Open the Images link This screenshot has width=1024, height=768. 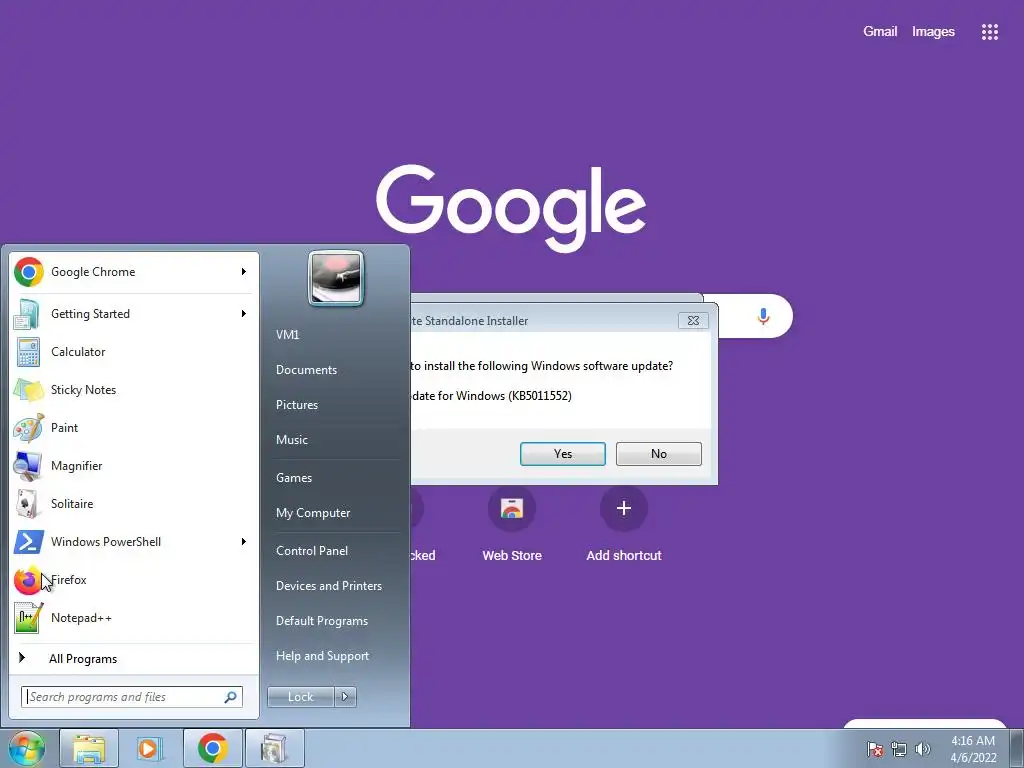pos(933,31)
